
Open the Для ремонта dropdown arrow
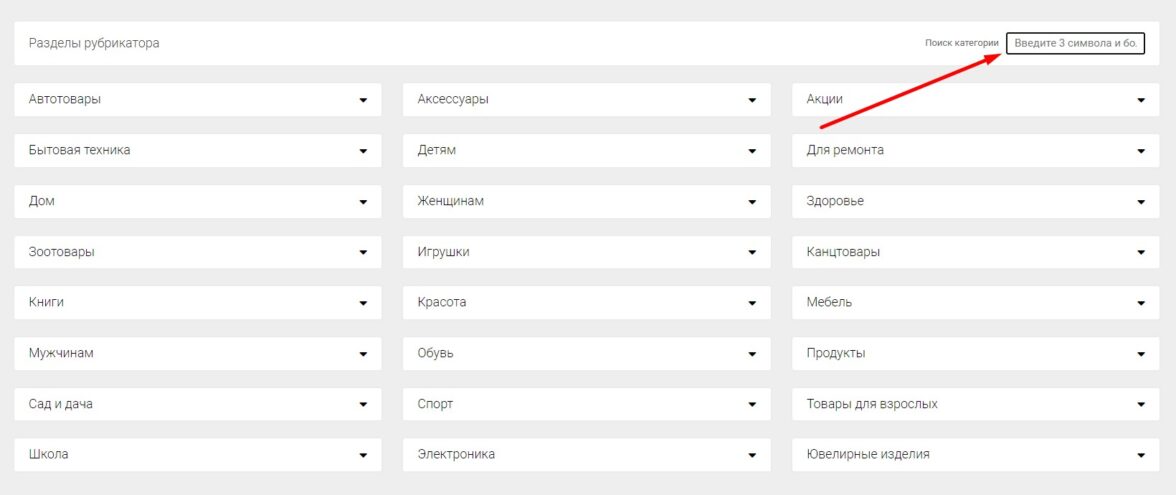click(1141, 151)
